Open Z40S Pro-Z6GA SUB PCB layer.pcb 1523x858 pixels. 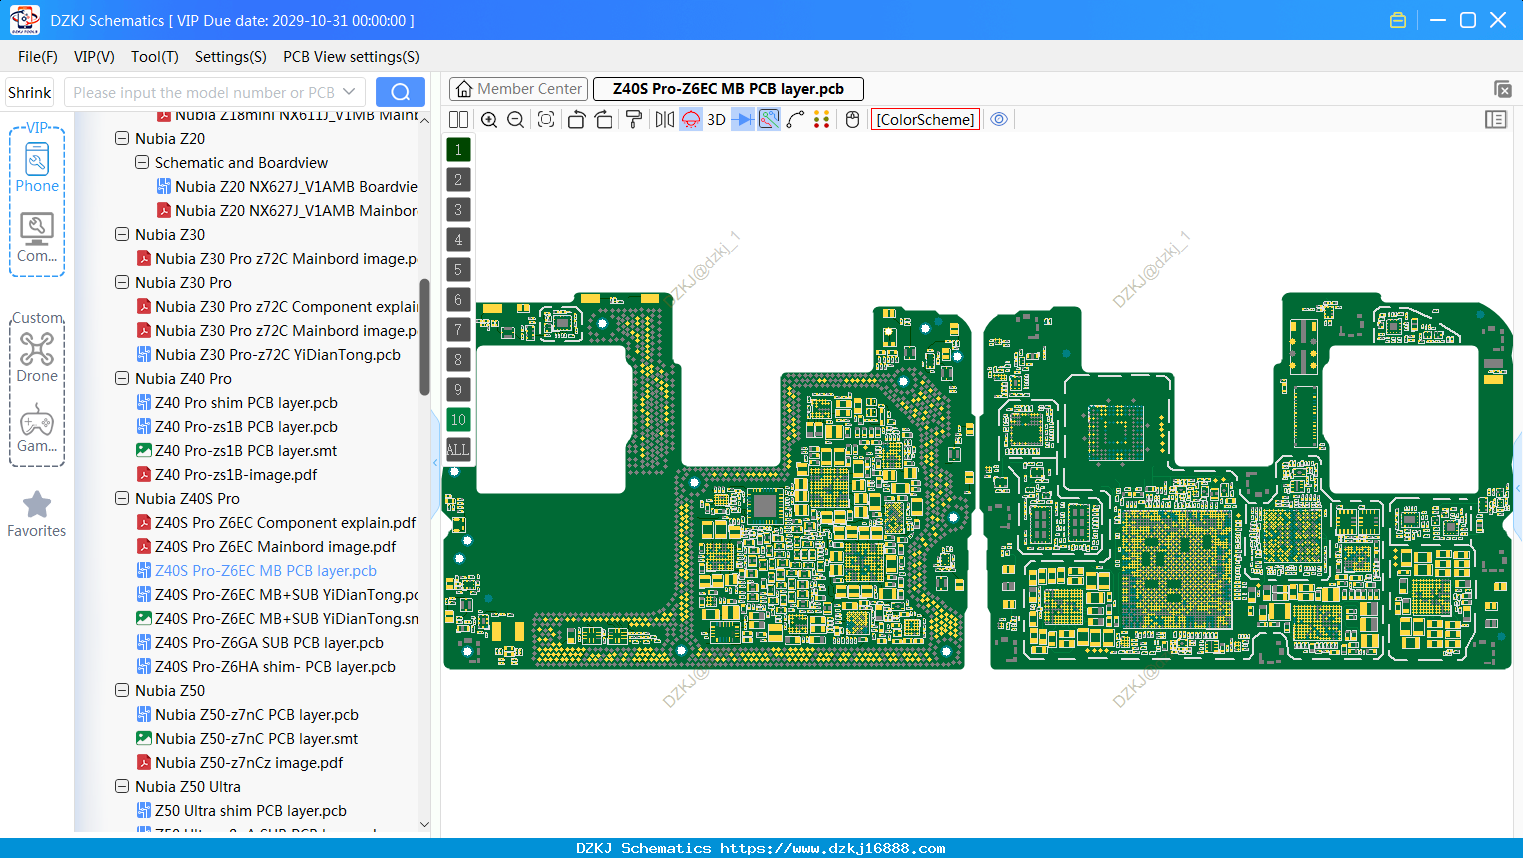(x=269, y=643)
